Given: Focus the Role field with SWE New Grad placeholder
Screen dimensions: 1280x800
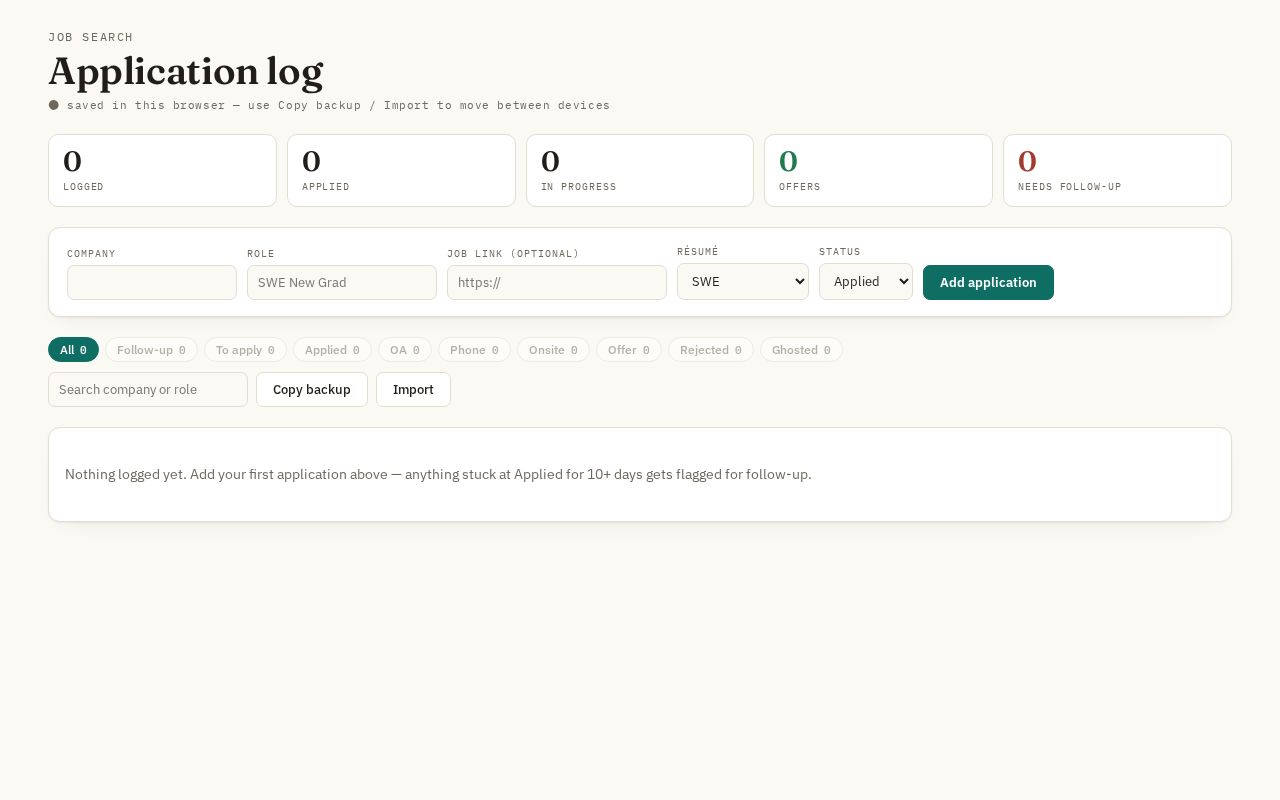Looking at the screenshot, I should coord(342,282).
